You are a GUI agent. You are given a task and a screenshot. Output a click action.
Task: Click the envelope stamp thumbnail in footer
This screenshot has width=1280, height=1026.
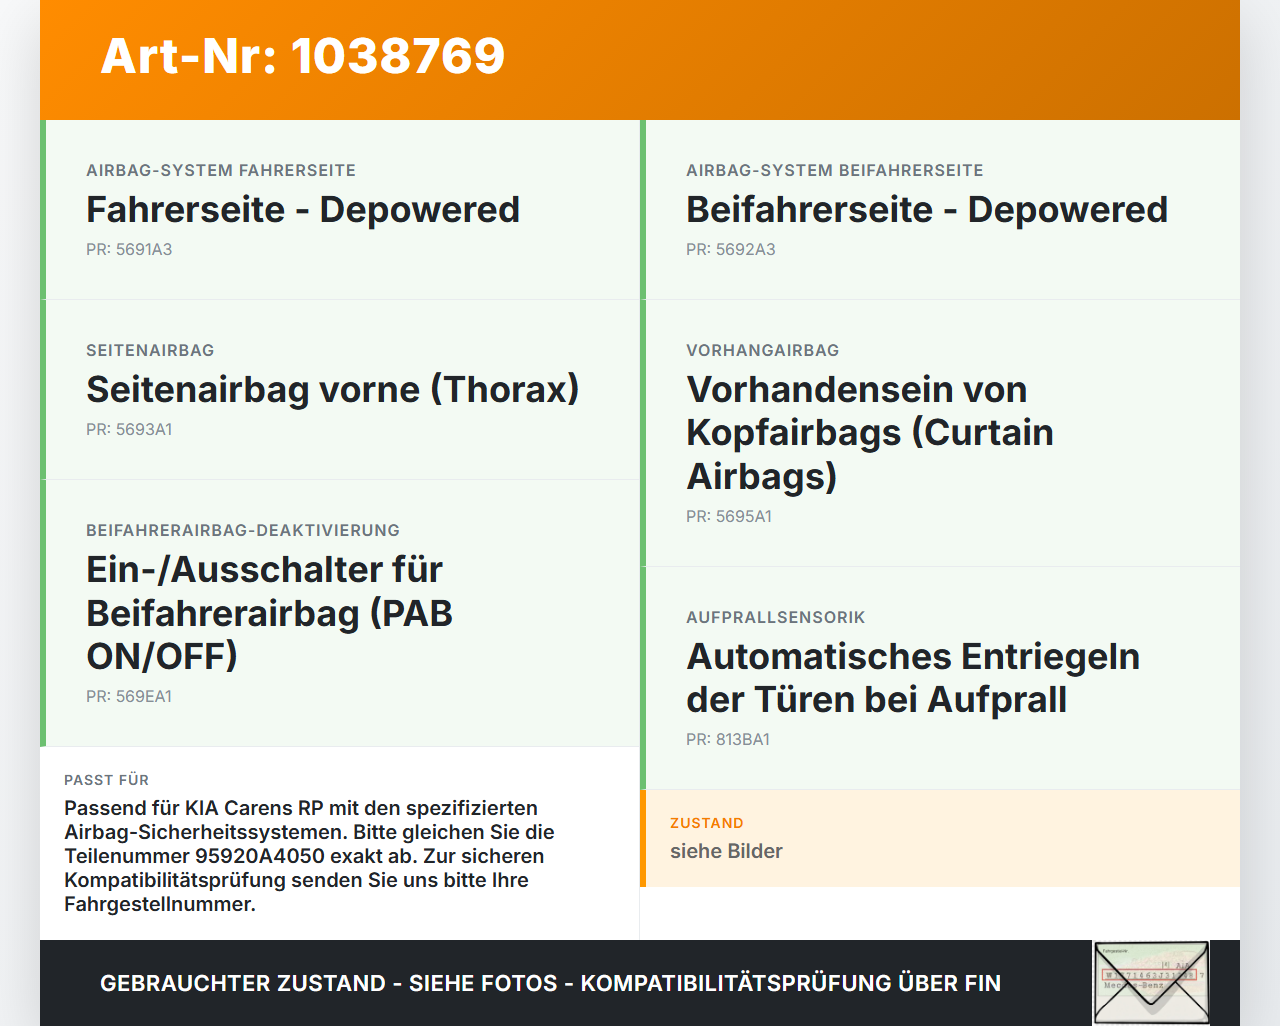(x=1151, y=983)
